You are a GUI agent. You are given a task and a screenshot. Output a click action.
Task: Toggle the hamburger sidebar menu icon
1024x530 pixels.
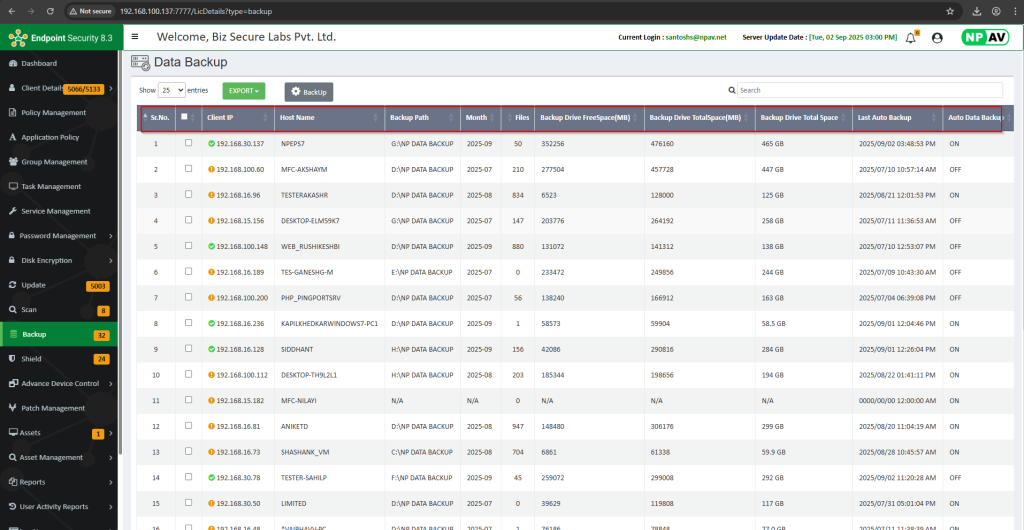135,37
